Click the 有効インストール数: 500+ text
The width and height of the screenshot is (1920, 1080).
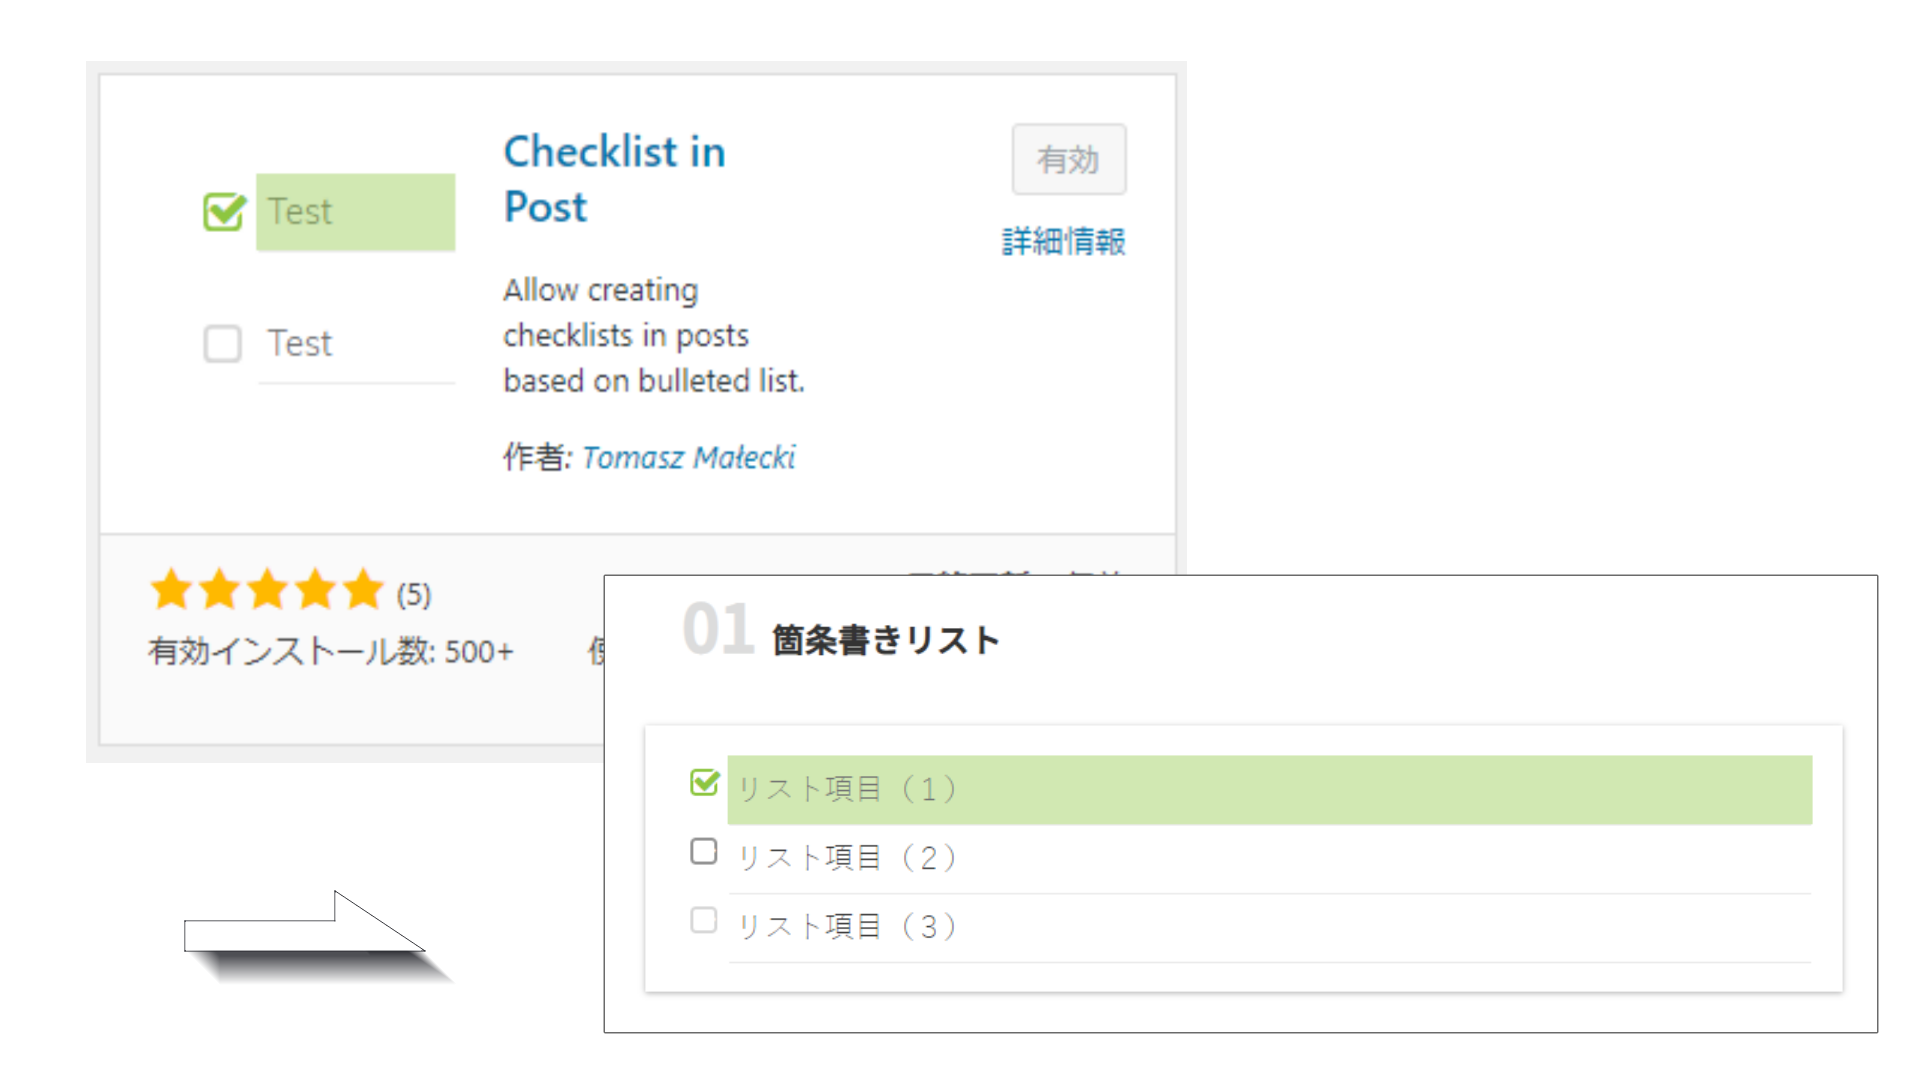pos(330,652)
